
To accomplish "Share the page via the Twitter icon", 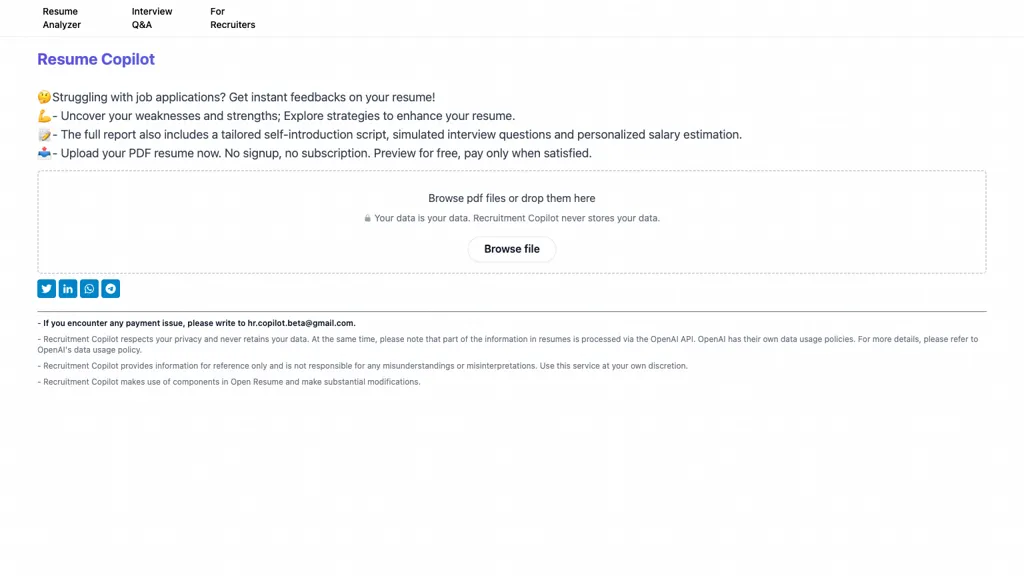I will click(46, 289).
